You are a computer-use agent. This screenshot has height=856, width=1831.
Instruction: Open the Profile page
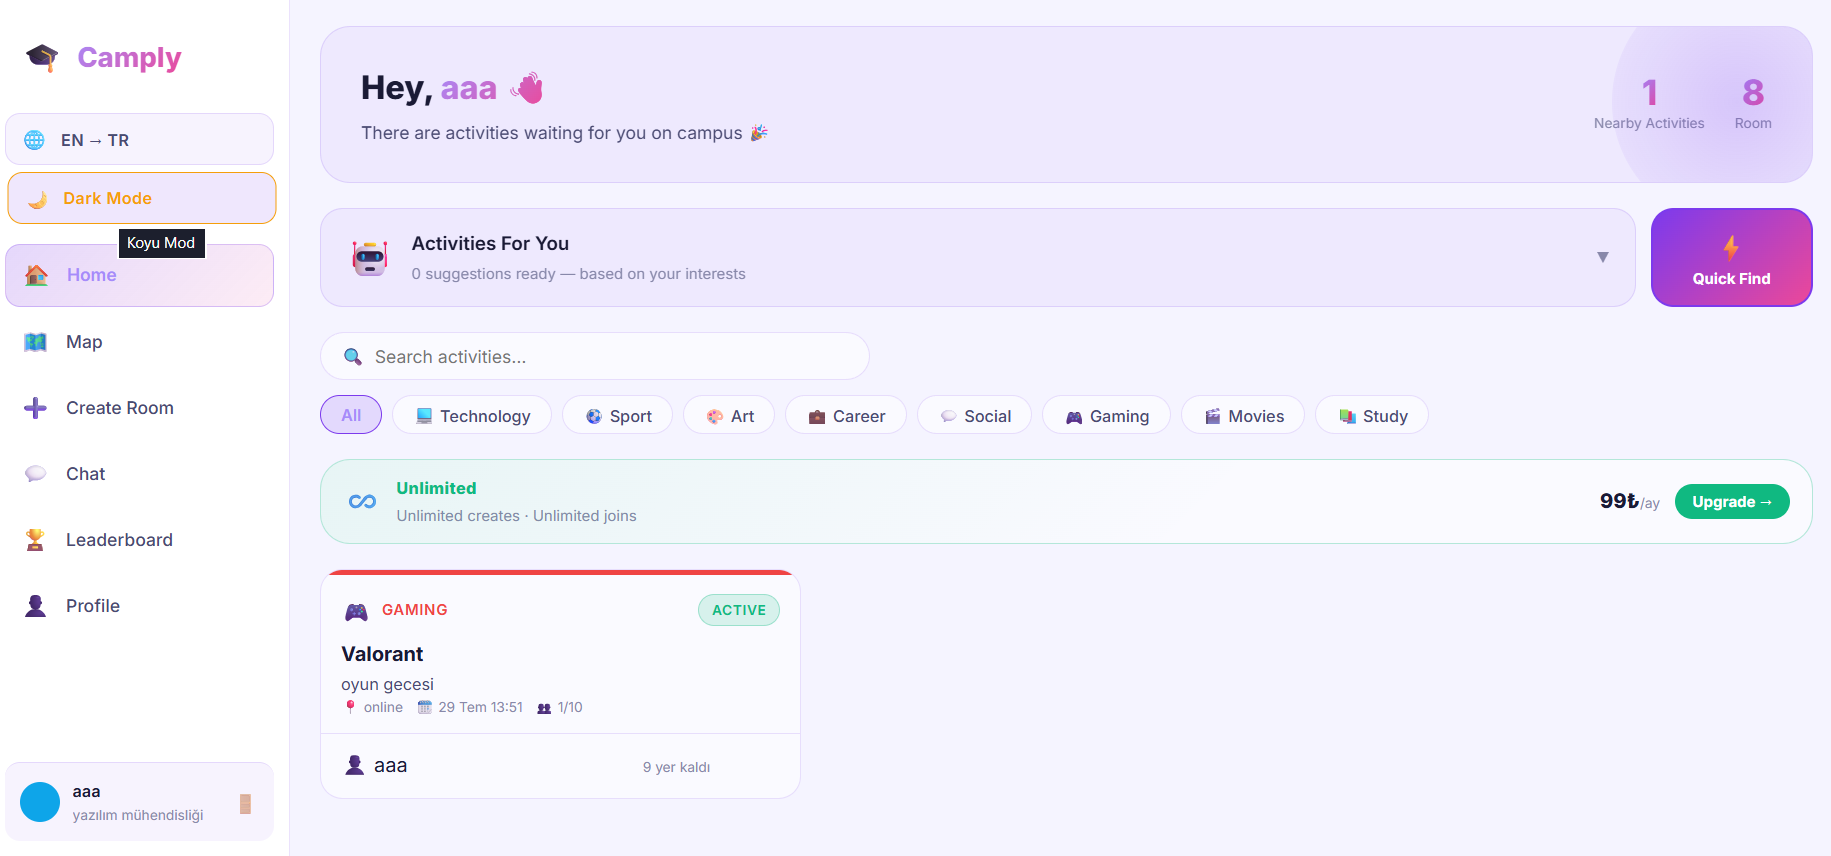tap(139, 606)
